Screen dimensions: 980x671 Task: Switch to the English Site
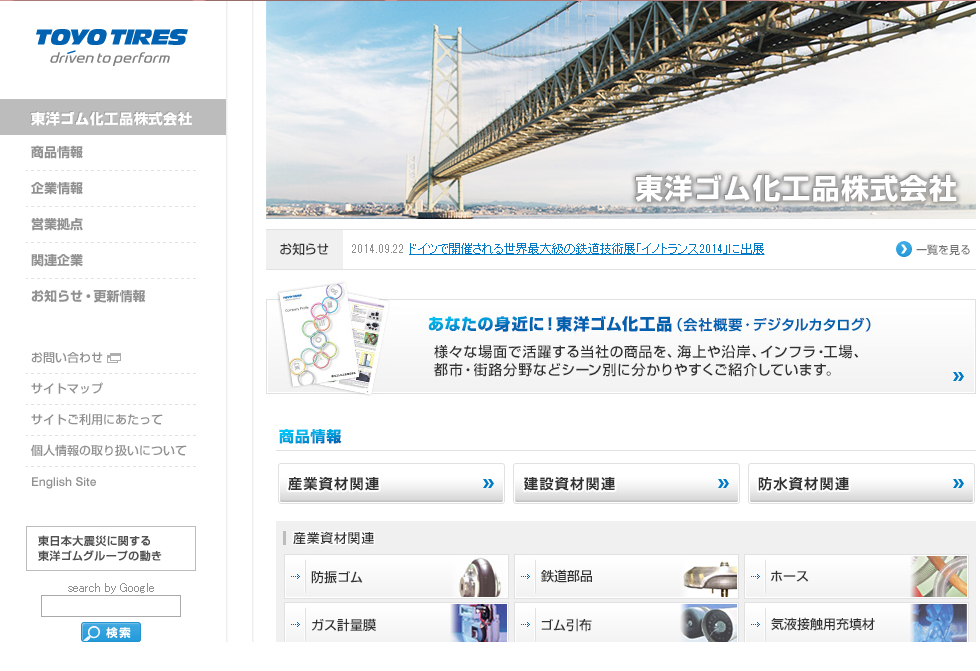(x=64, y=482)
